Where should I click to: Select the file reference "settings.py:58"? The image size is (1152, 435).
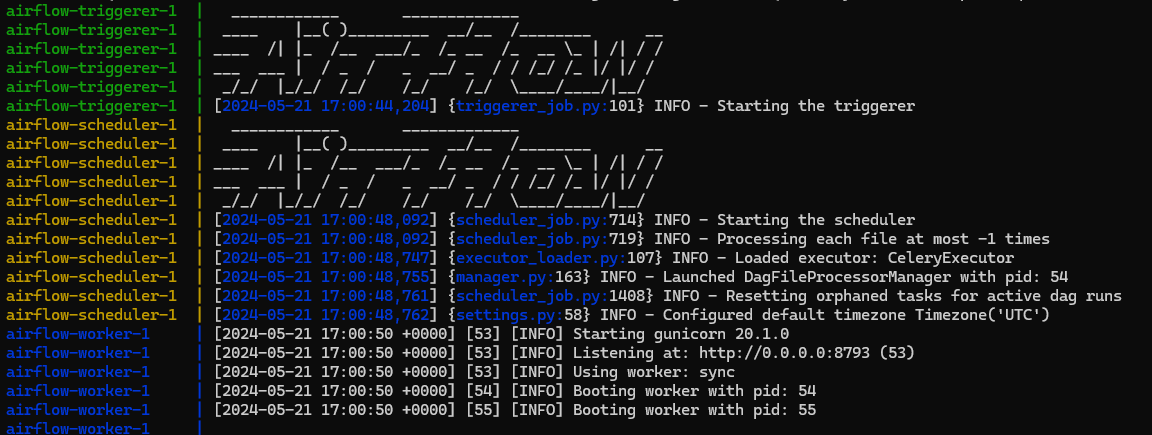tap(519, 315)
